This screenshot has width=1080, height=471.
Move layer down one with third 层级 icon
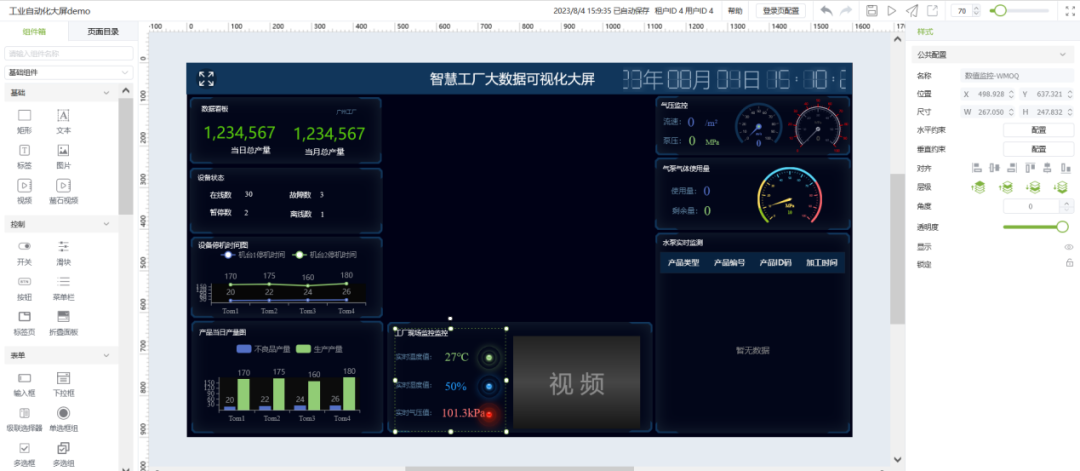pyautogui.click(x=1033, y=187)
